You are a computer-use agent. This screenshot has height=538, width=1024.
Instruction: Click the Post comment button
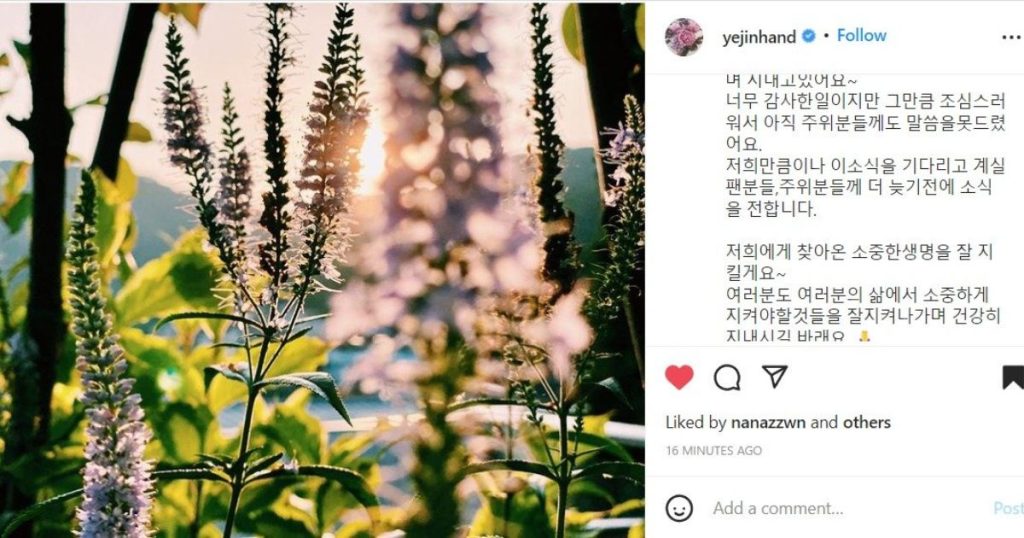point(1008,508)
